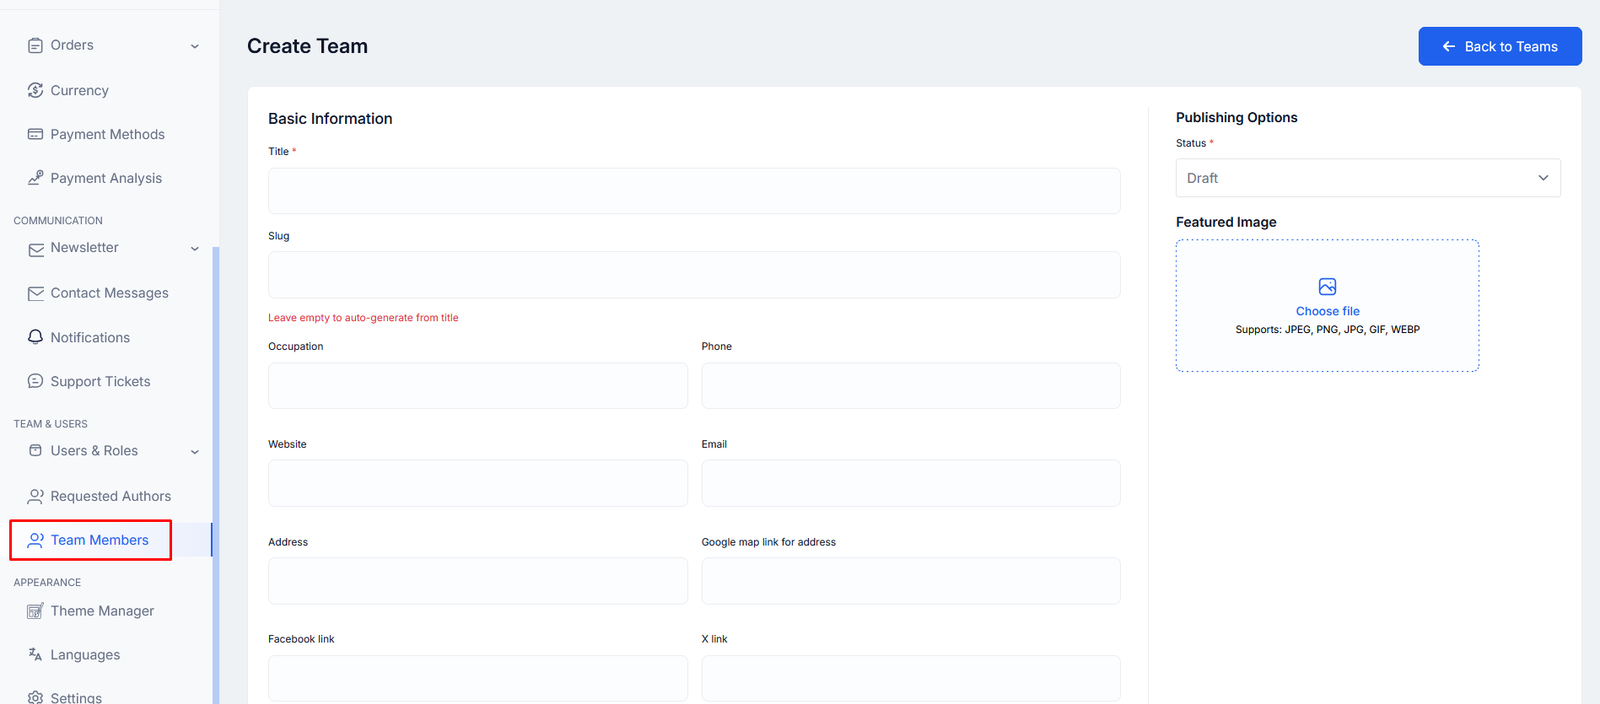Click the 'Leave empty to auto-generate from title' hint

(x=363, y=318)
